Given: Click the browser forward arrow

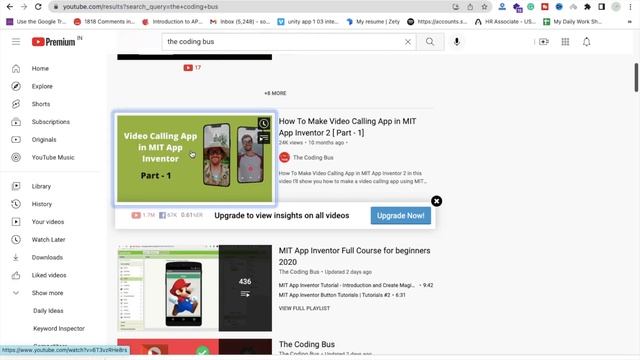Looking at the screenshot, I should [24, 7].
